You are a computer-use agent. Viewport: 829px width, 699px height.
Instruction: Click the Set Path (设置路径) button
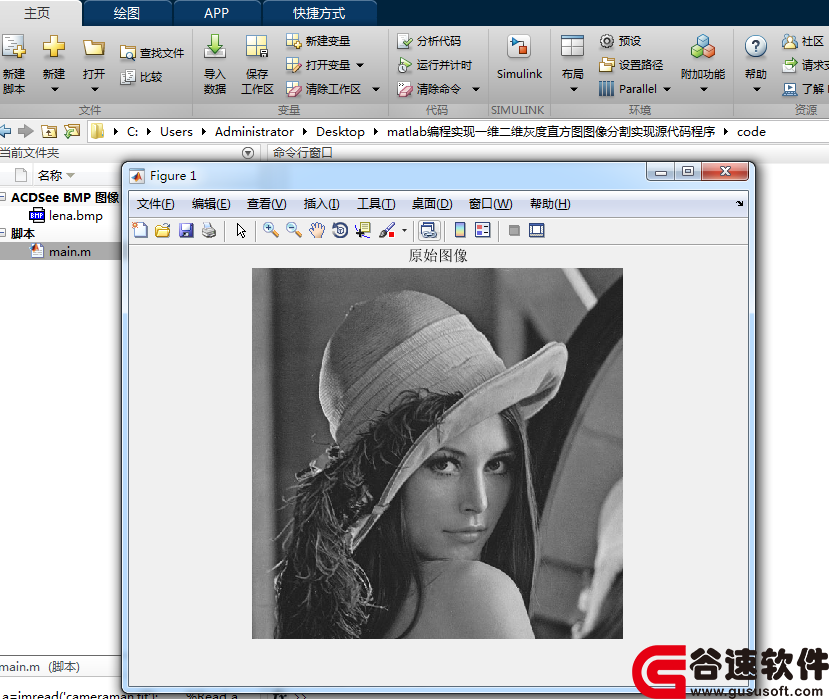(631, 65)
